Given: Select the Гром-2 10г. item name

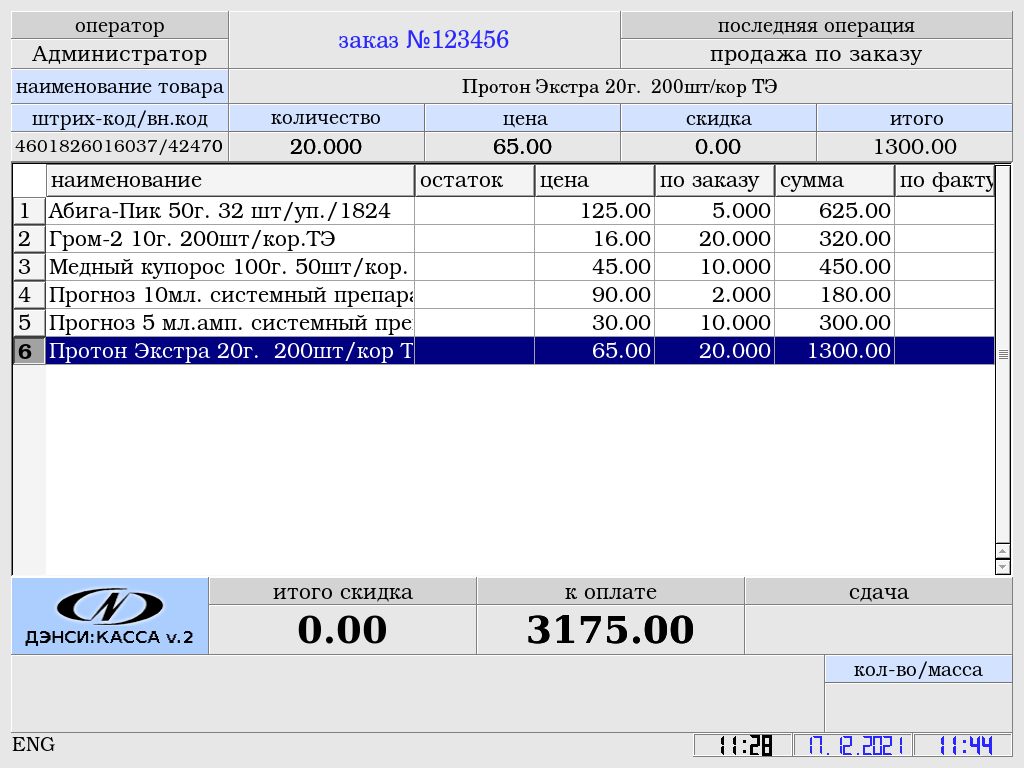Looking at the screenshot, I should click(231, 239).
